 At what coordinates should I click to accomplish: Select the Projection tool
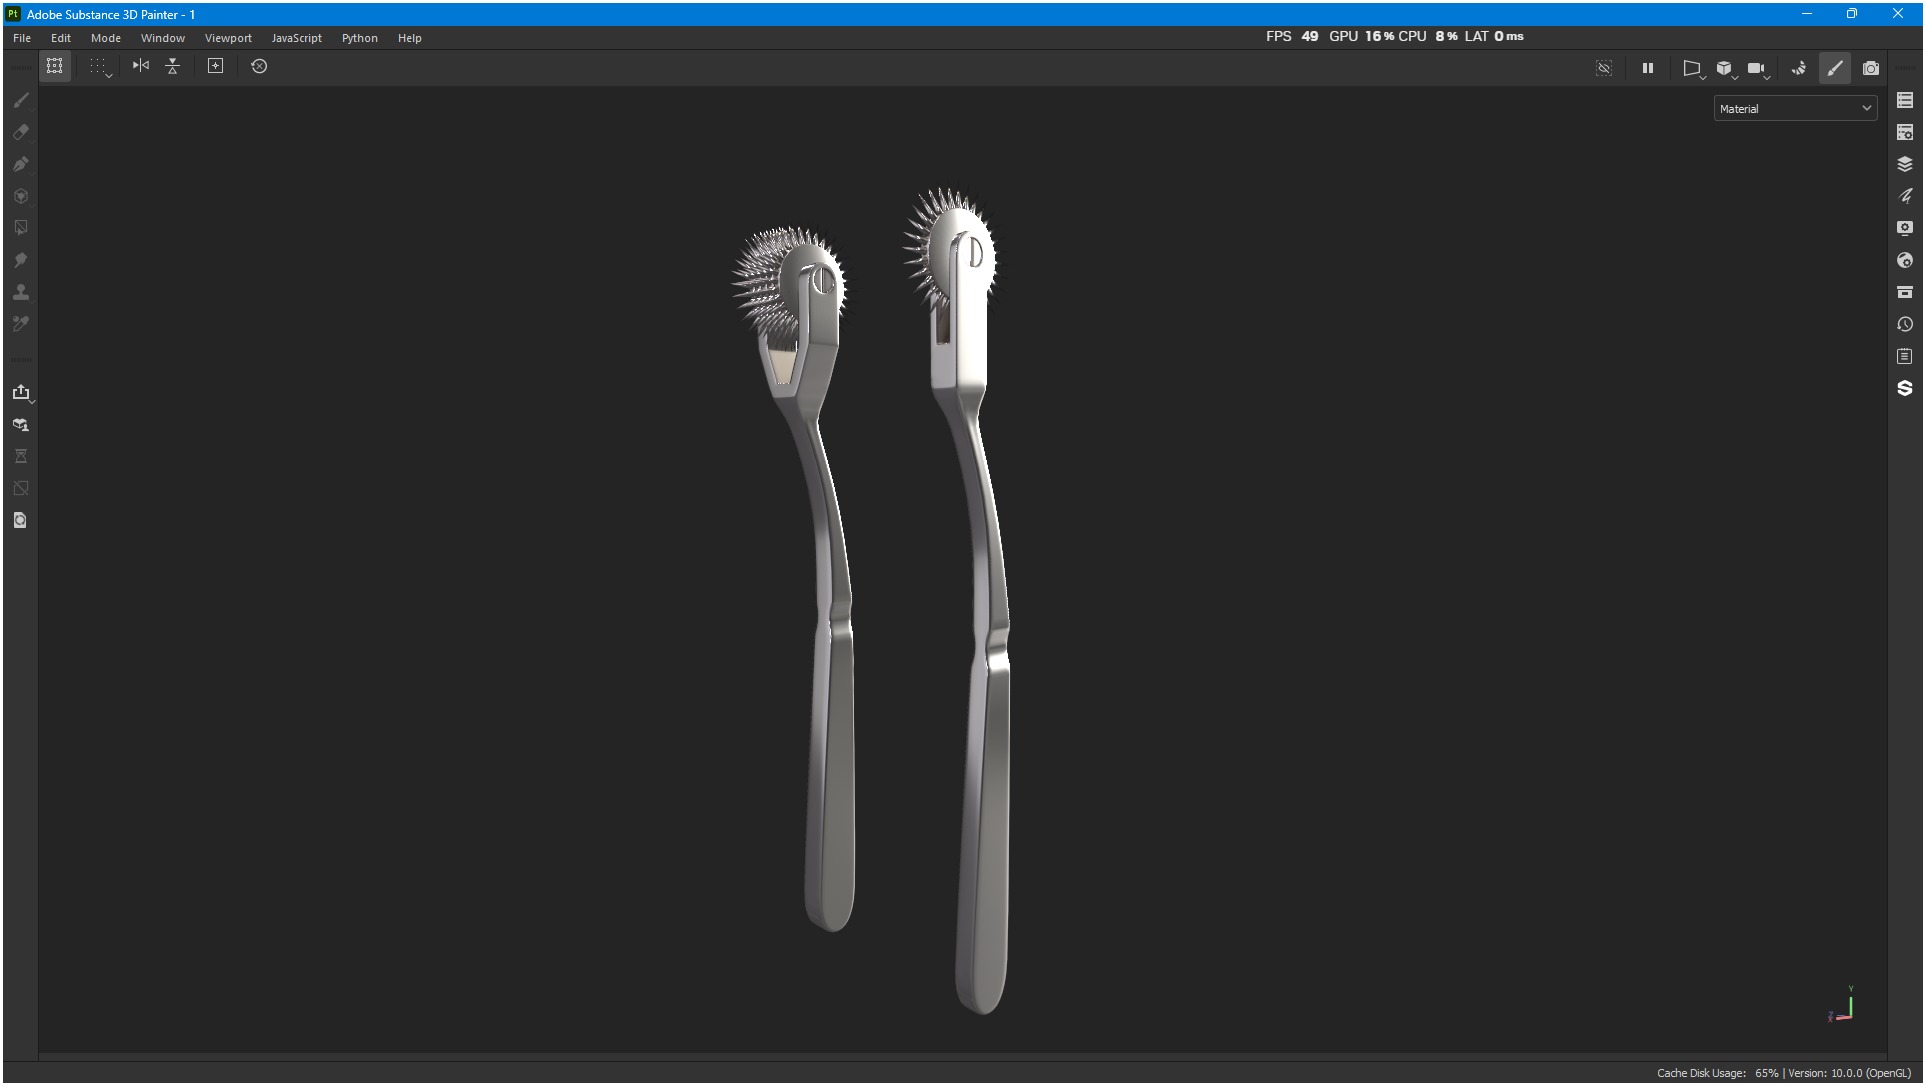[x=21, y=164]
